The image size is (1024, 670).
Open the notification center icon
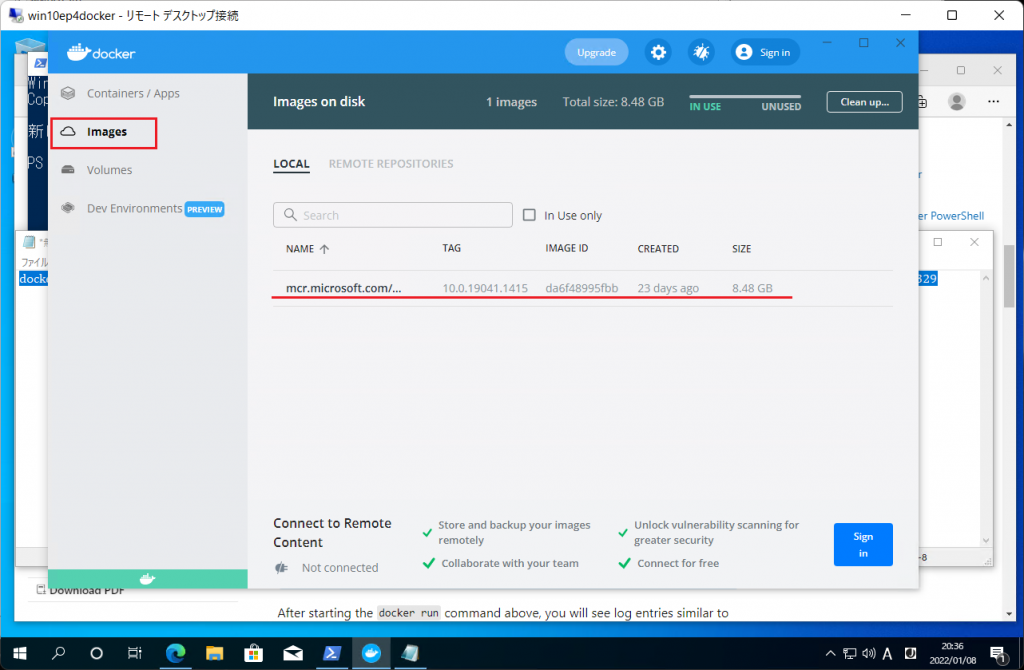click(997, 654)
